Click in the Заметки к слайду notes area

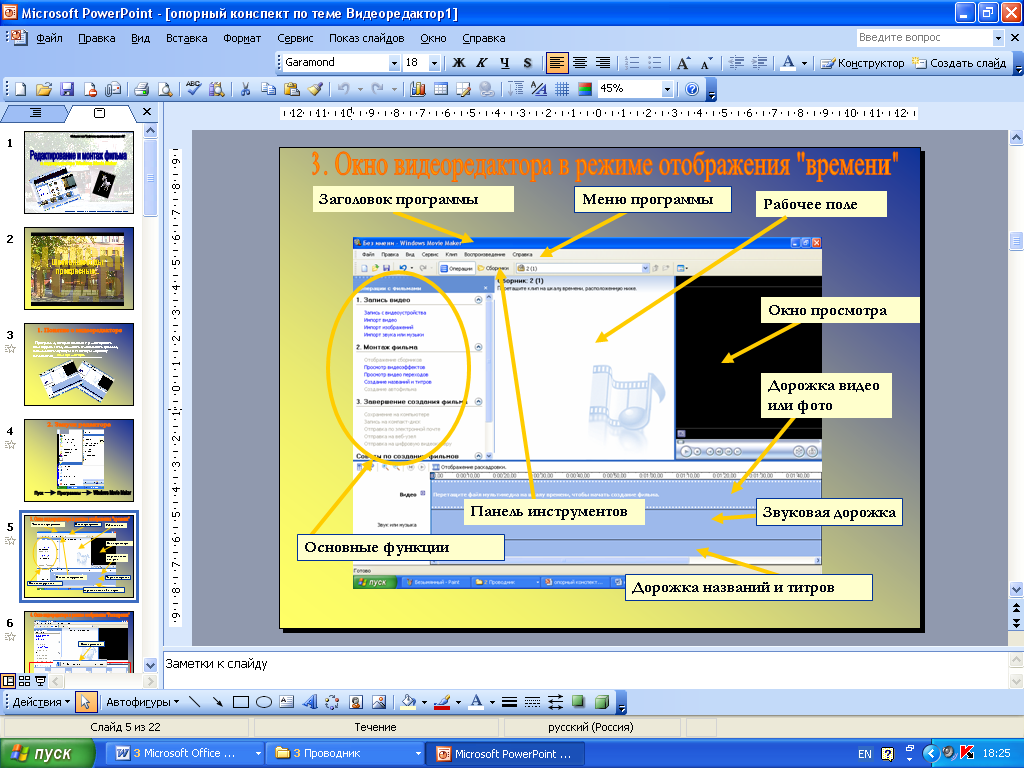coord(584,669)
